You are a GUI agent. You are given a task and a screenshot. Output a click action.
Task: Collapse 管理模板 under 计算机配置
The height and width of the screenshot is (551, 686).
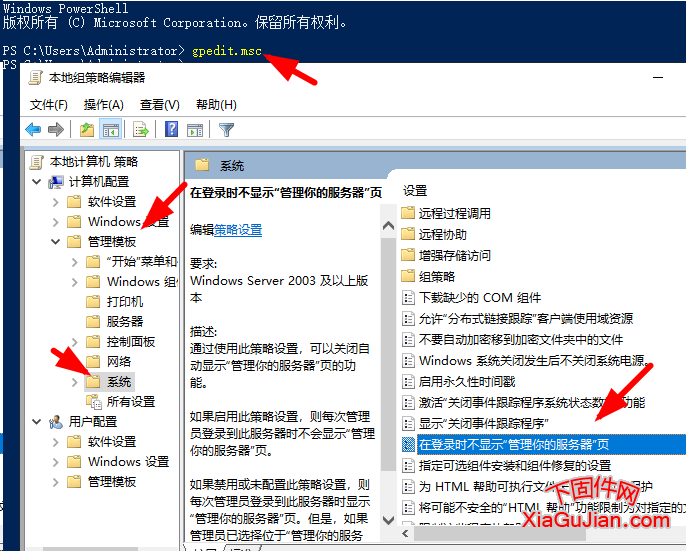coord(56,242)
